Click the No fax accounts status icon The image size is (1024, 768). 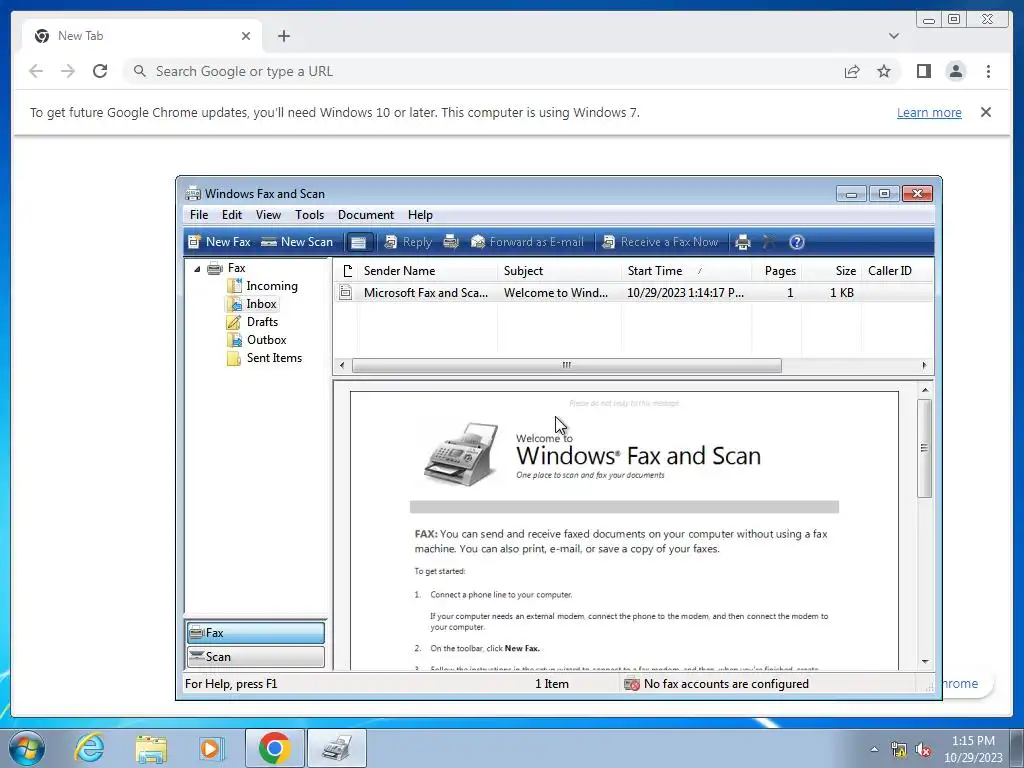(632, 684)
